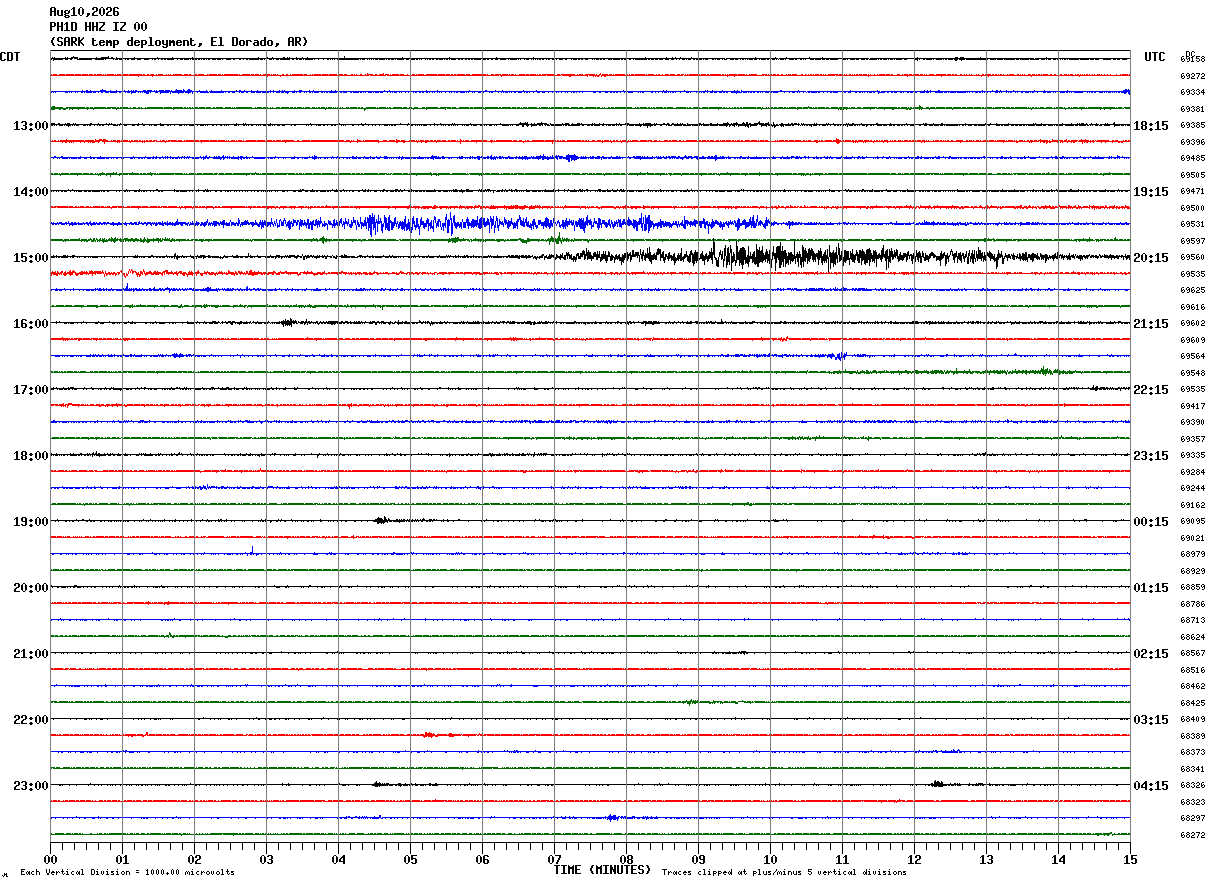This screenshot has height=886, width=1210.
Task: Click the 15 minute mark on time axis
Action: click(1129, 860)
